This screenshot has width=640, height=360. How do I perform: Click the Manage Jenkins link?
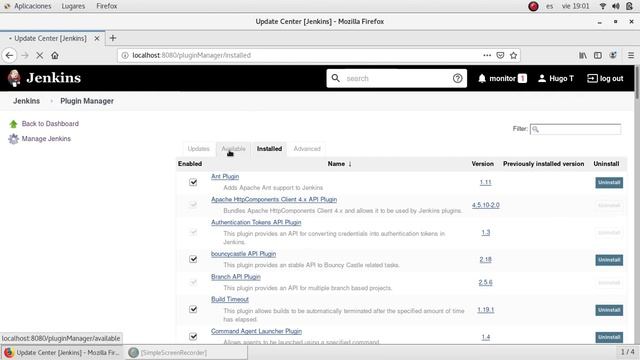(46, 139)
